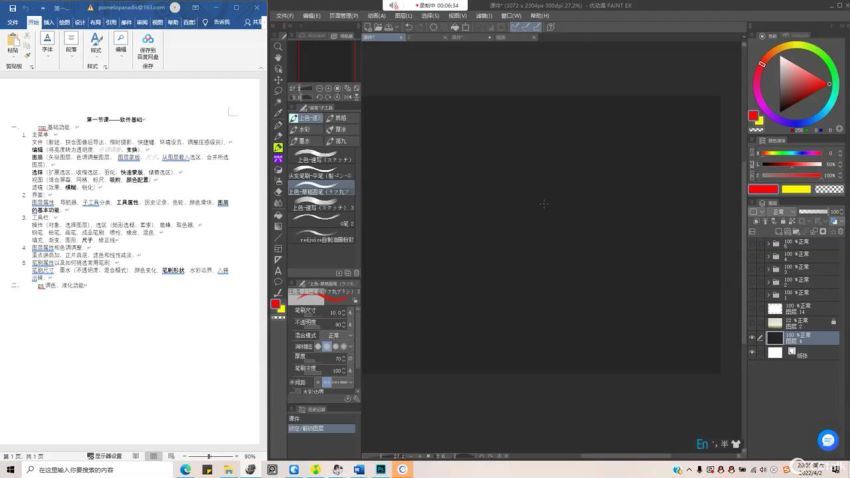This screenshot has width=850, height=478.
Task: Open 窗口(W) menu in PAINT
Action: [511, 16]
